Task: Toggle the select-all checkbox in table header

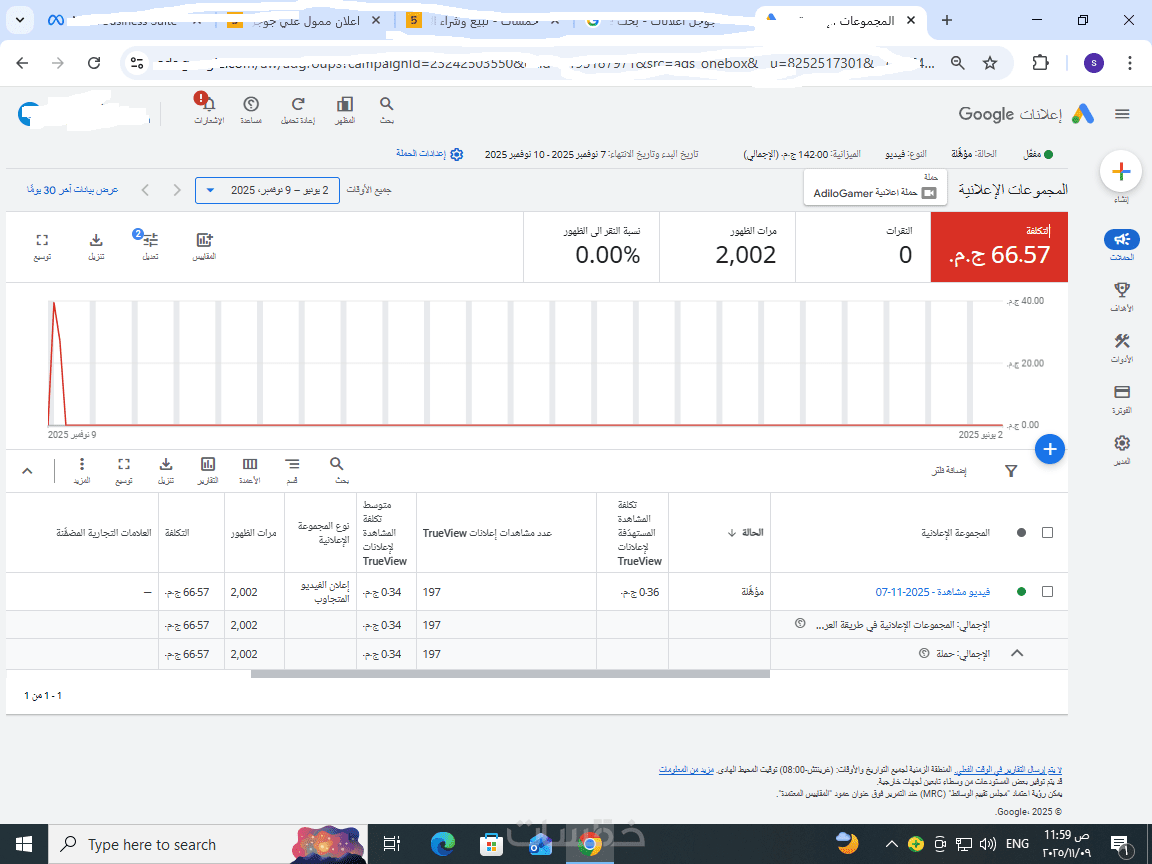Action: pos(1047,533)
